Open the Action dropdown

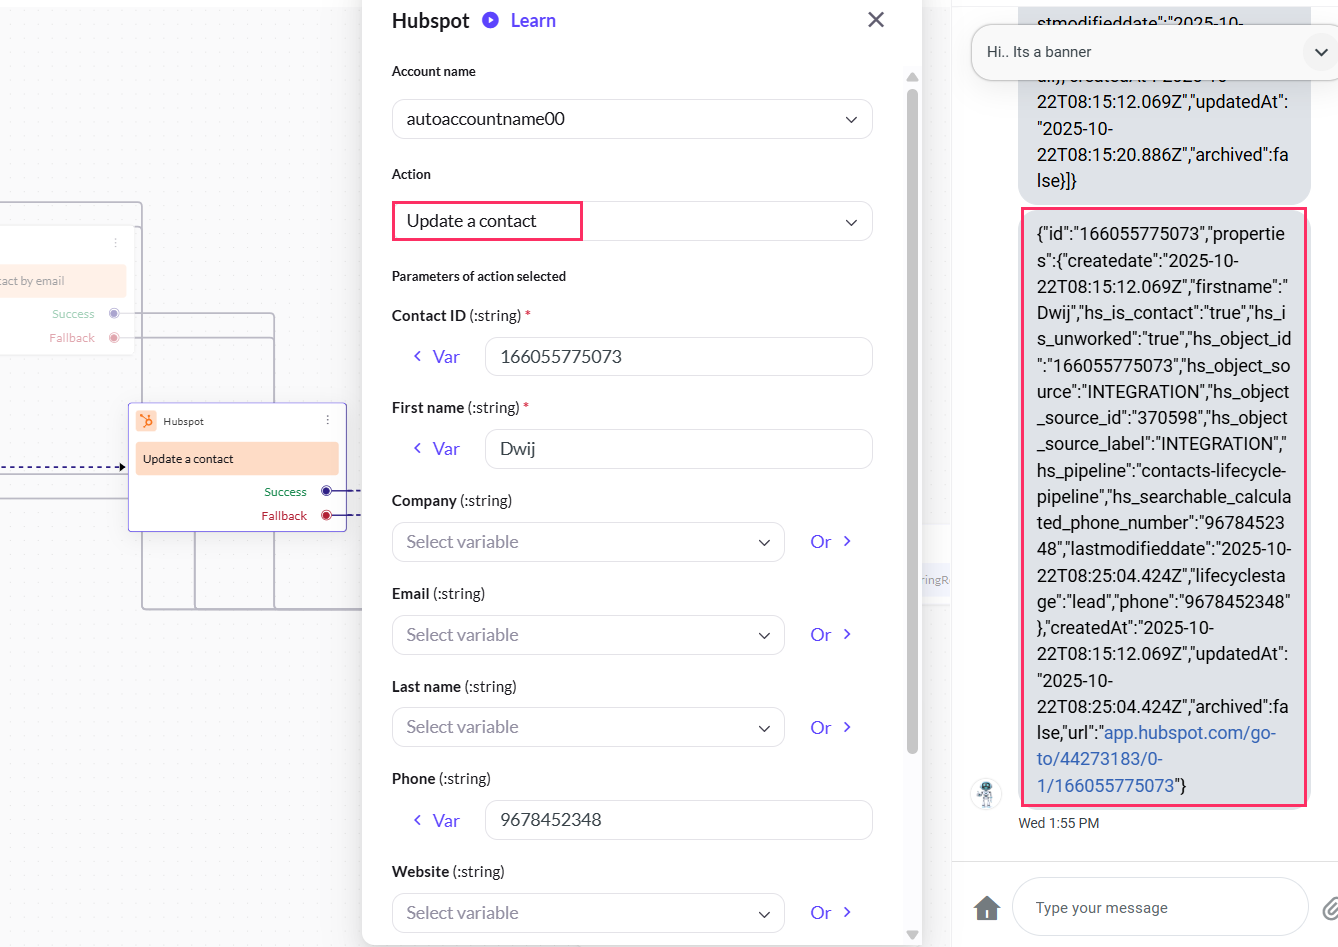pos(632,221)
